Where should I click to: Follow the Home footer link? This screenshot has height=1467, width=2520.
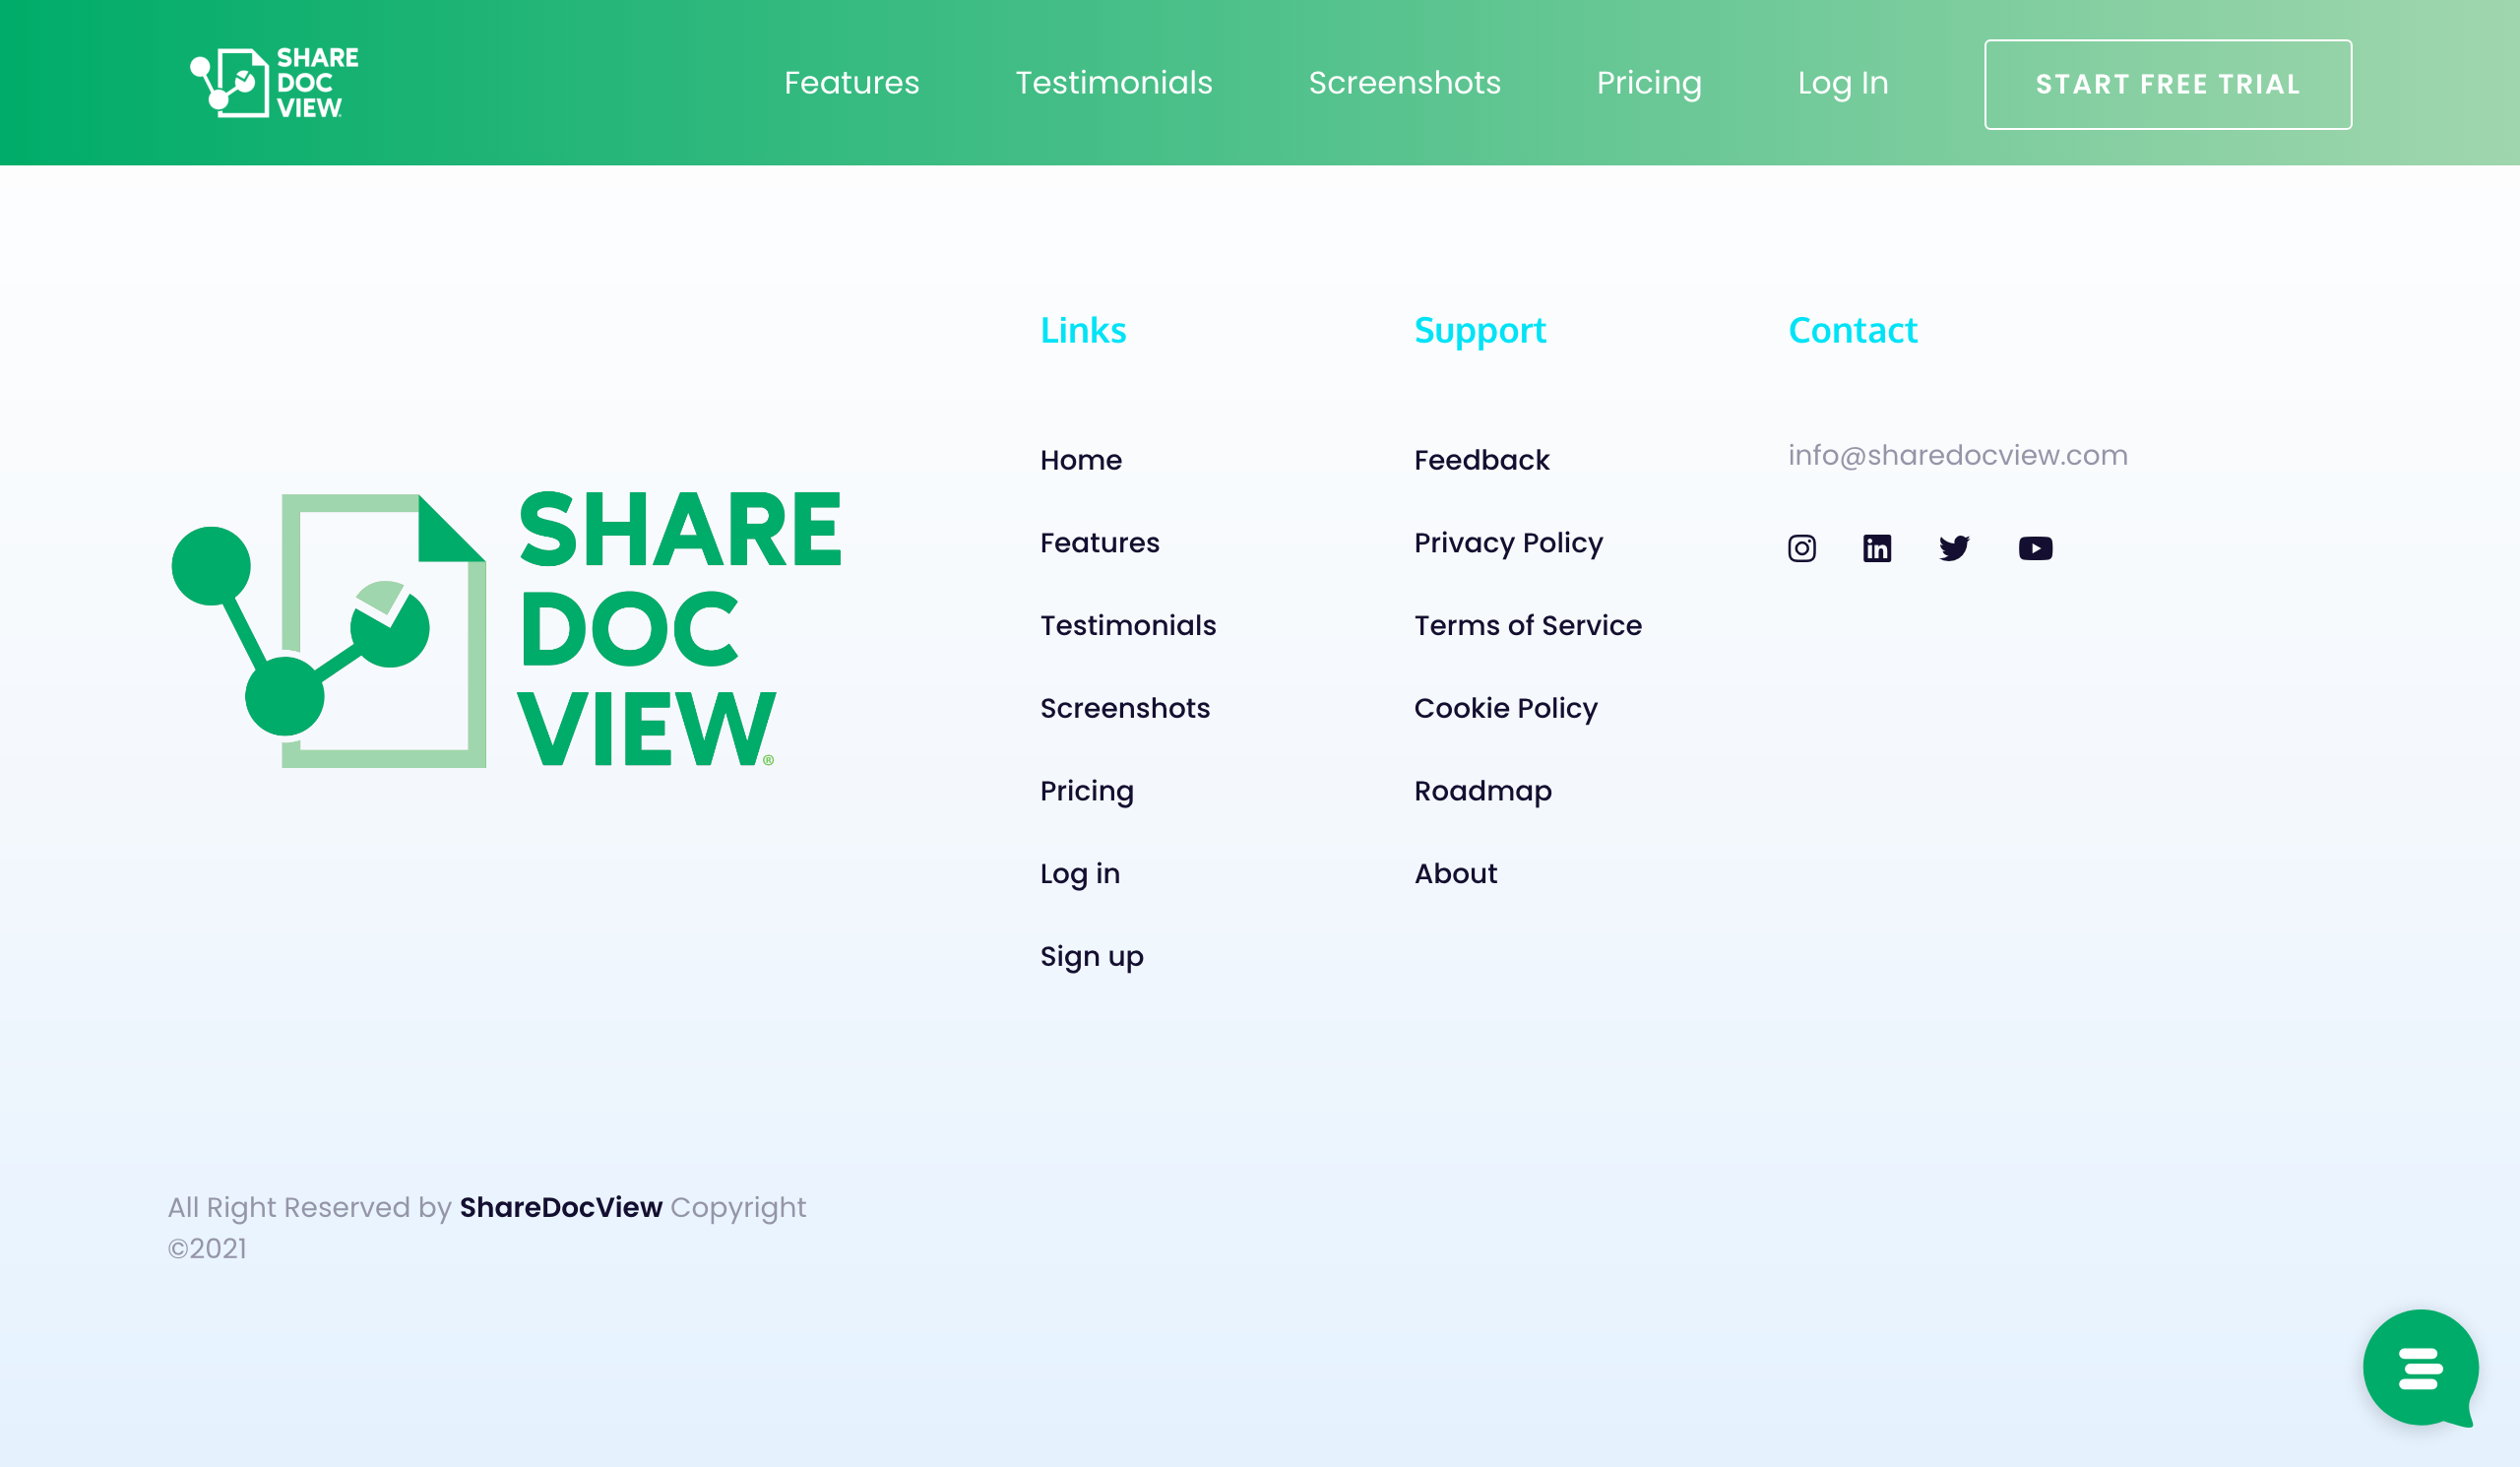pos(1081,460)
